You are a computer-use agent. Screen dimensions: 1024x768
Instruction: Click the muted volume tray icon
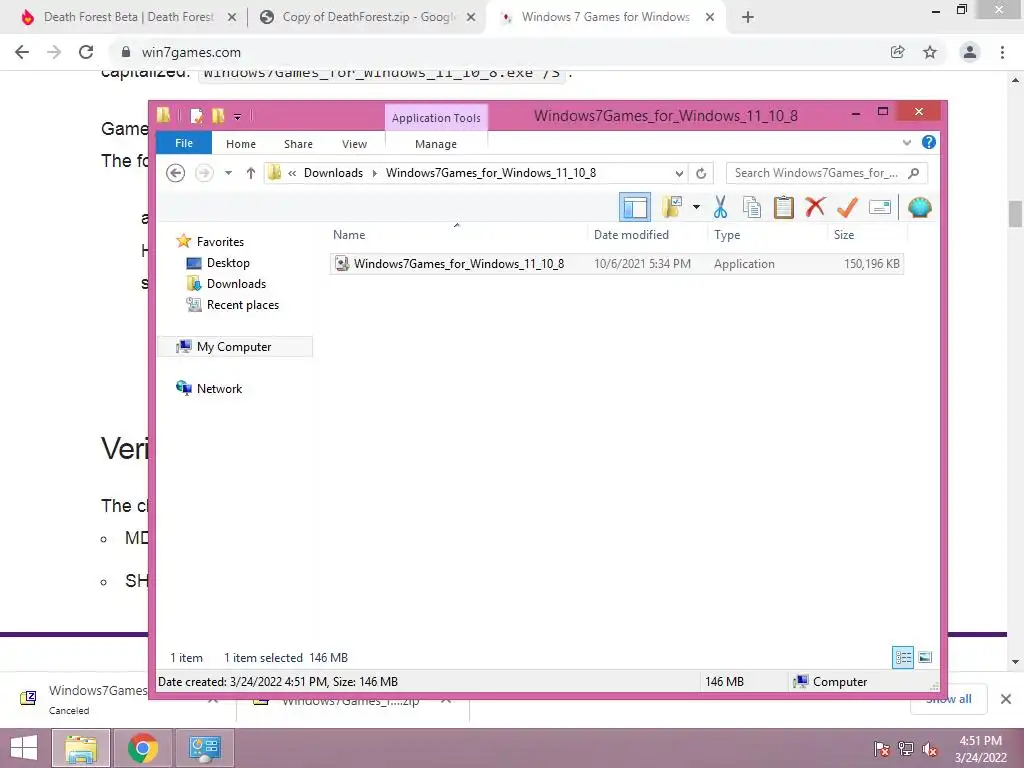click(x=930, y=749)
